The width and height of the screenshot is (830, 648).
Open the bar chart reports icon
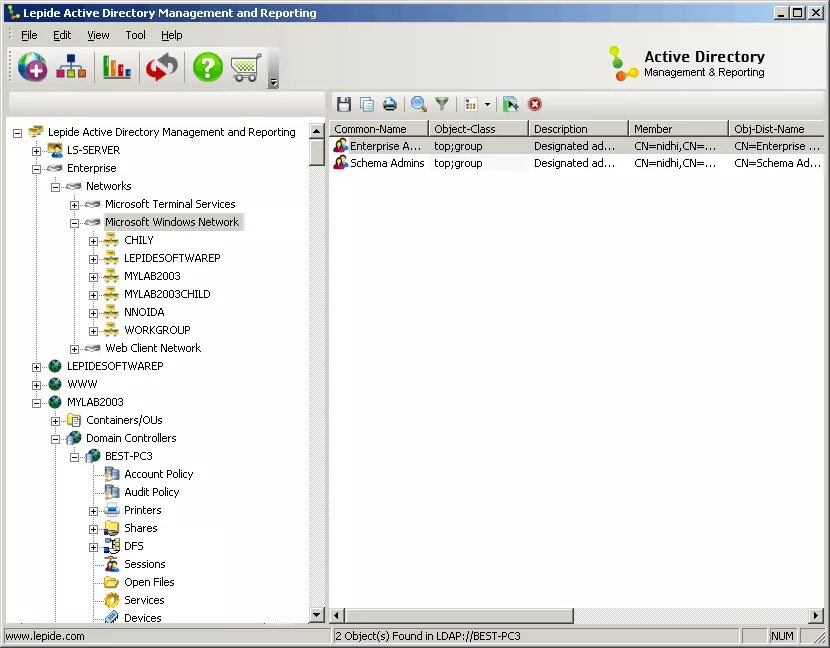tap(116, 67)
